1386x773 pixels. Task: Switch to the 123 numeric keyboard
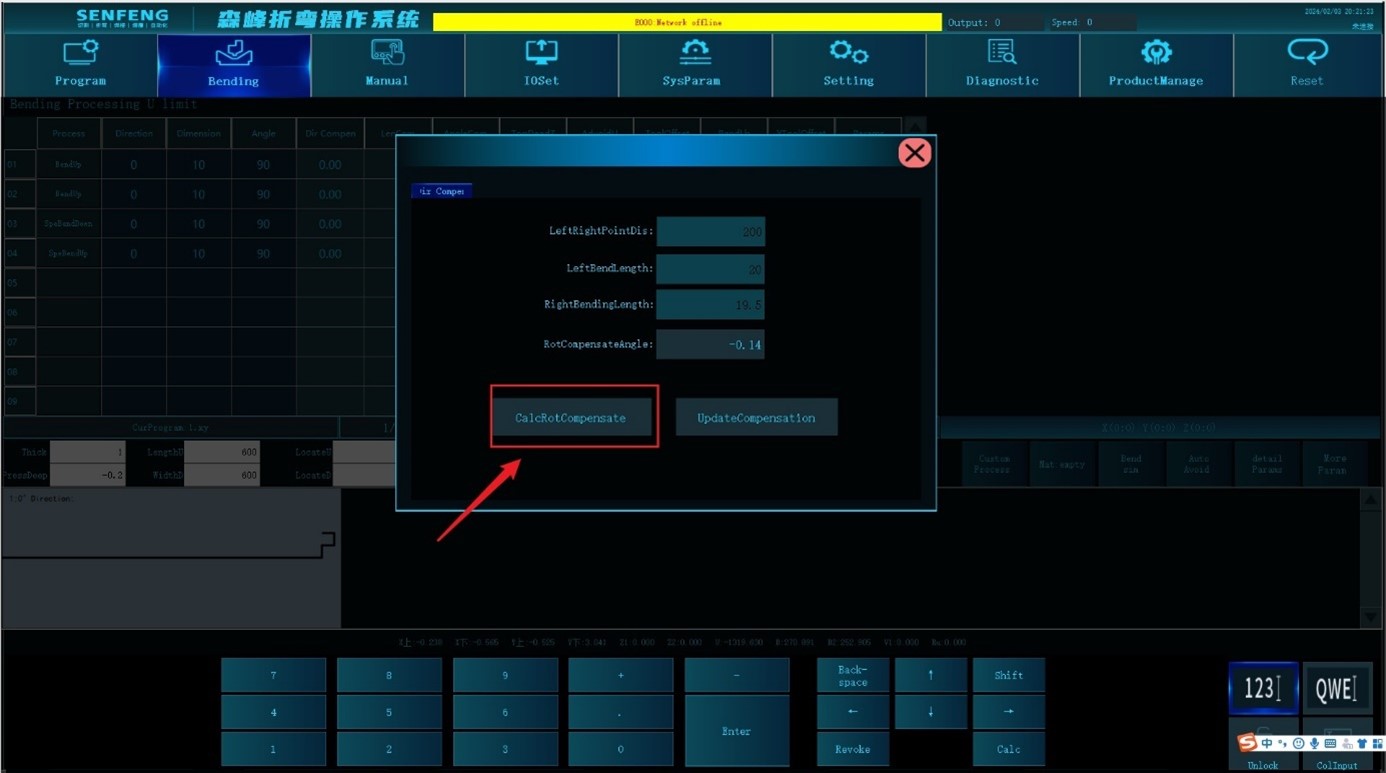click(1263, 688)
